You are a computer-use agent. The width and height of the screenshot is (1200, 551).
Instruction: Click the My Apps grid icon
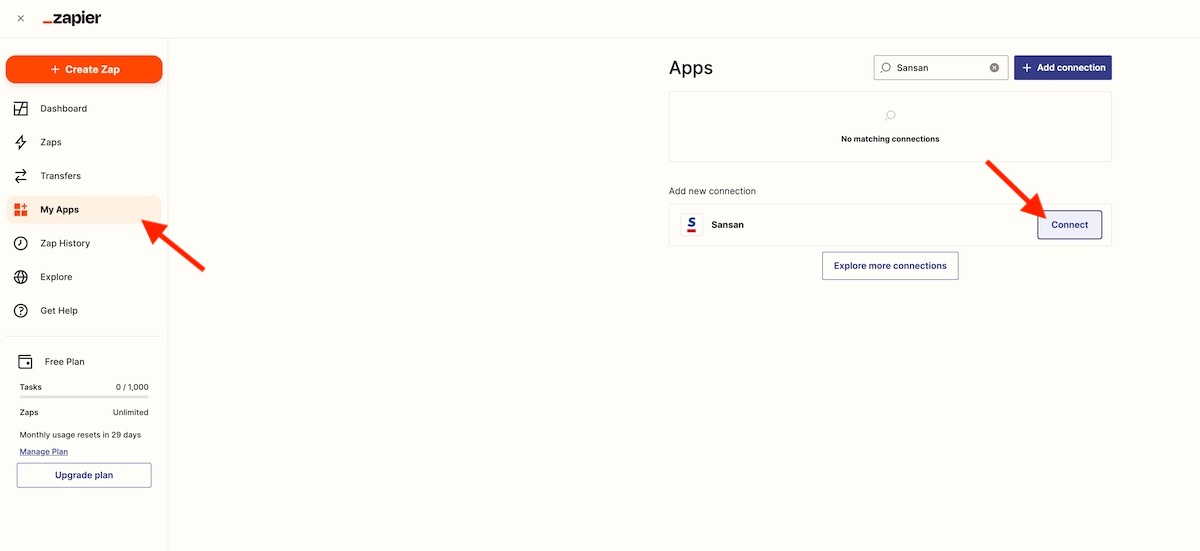click(x=21, y=210)
